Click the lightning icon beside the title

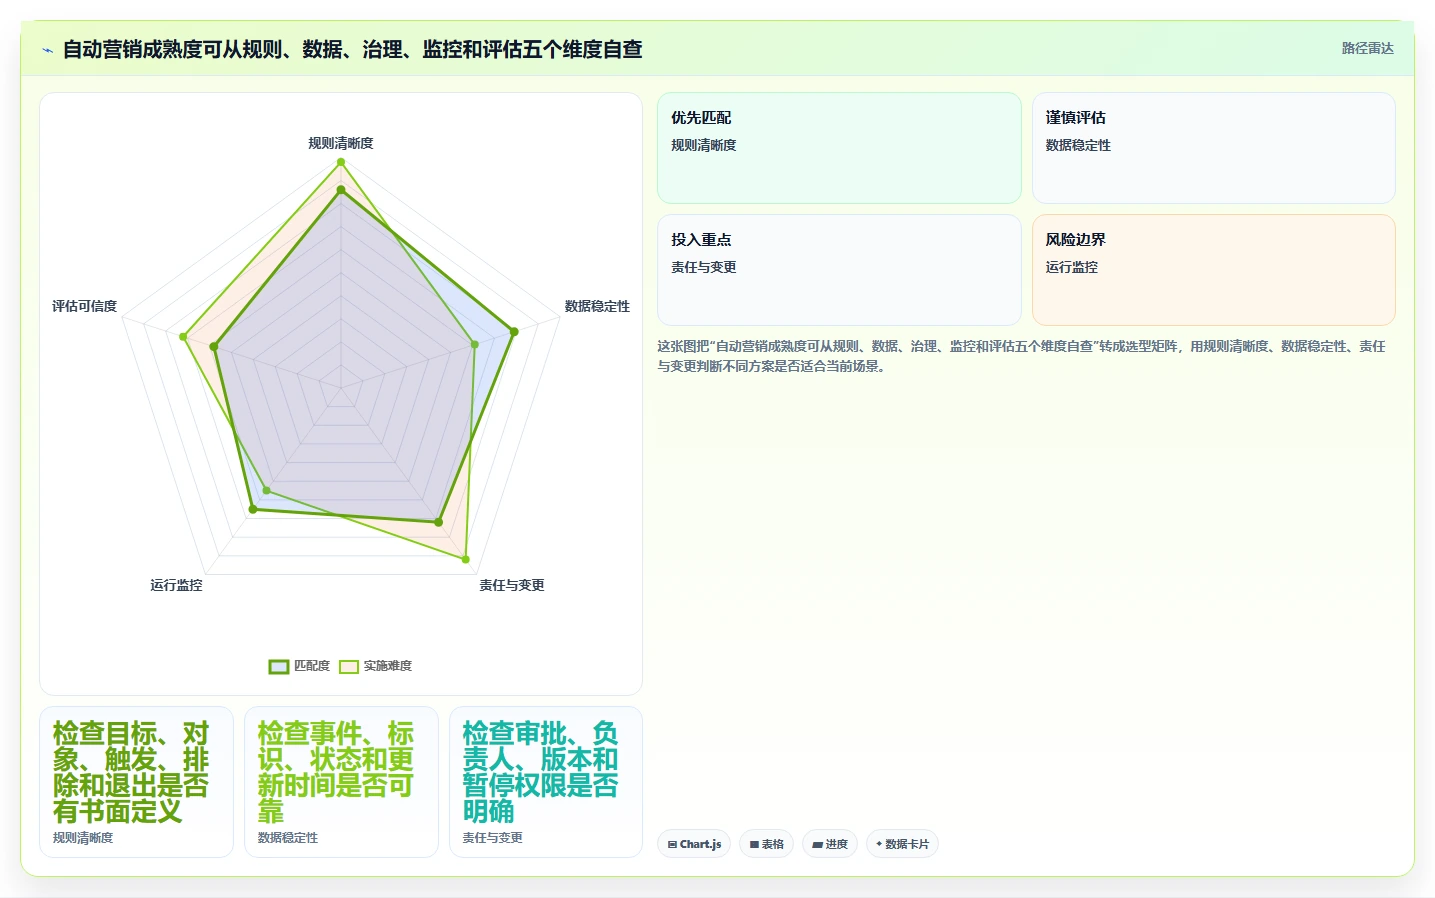click(x=47, y=50)
